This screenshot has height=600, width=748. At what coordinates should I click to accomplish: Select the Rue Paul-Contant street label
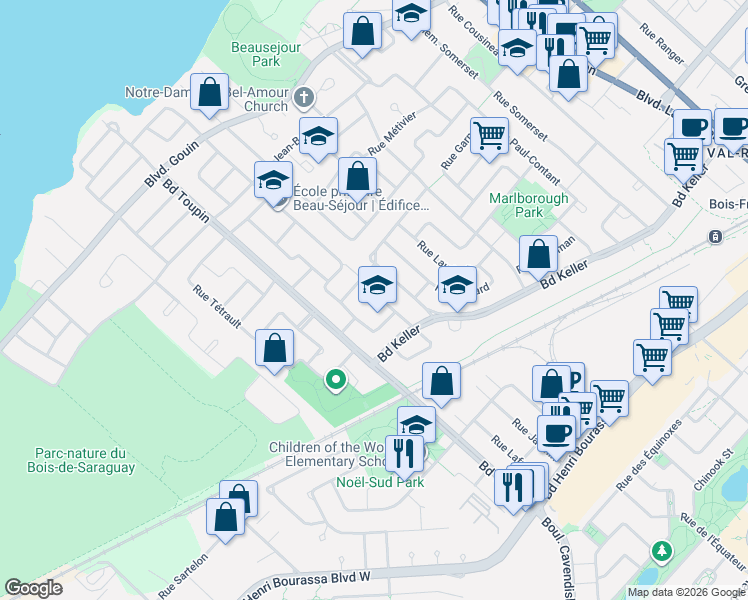[535, 162]
